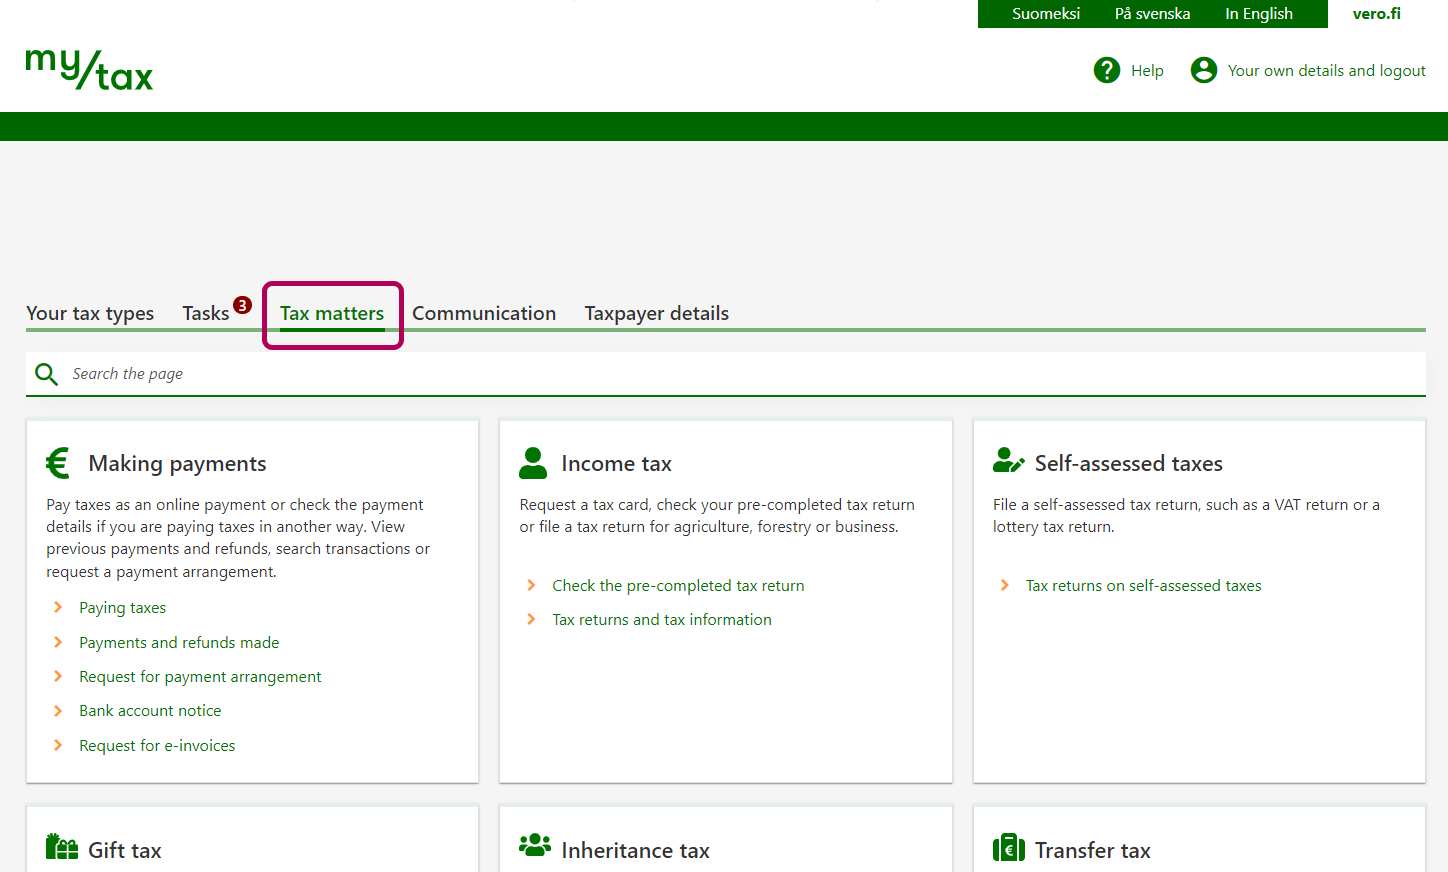Open Paying taxes link
Viewport: 1448px width, 872px height.
[122, 608]
